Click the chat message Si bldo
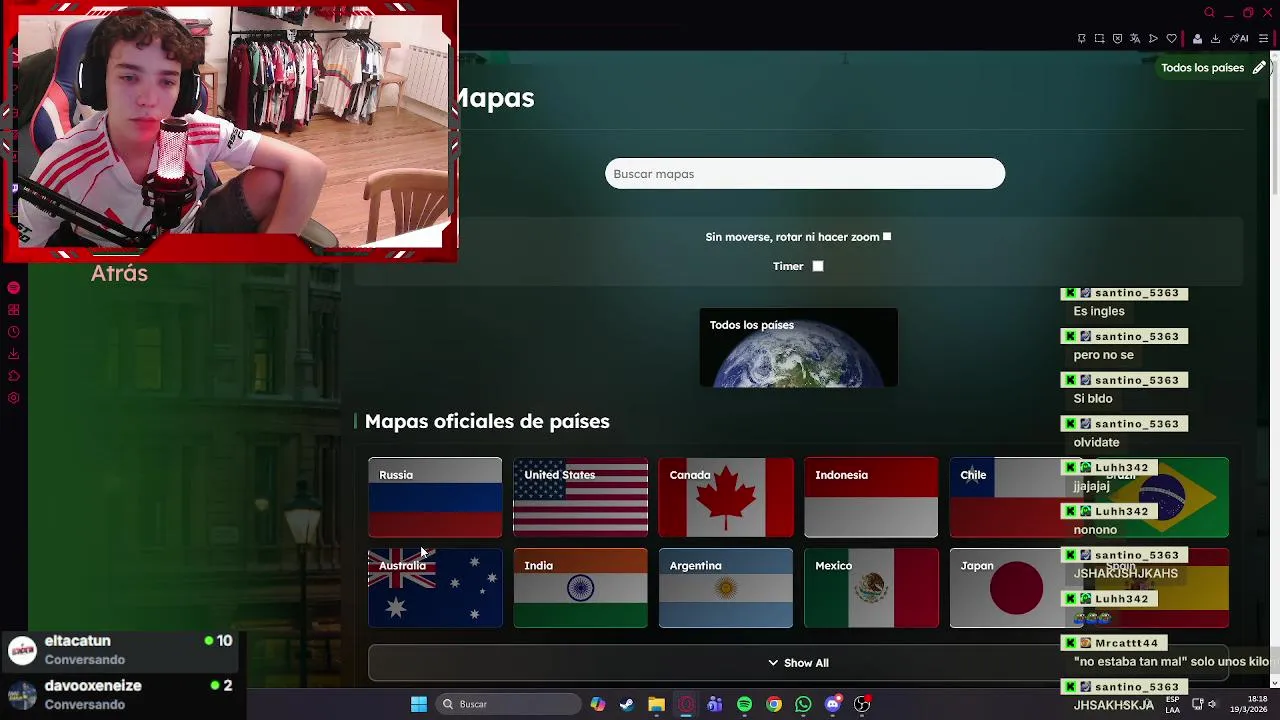The height and width of the screenshot is (720, 1280). (x=1092, y=399)
